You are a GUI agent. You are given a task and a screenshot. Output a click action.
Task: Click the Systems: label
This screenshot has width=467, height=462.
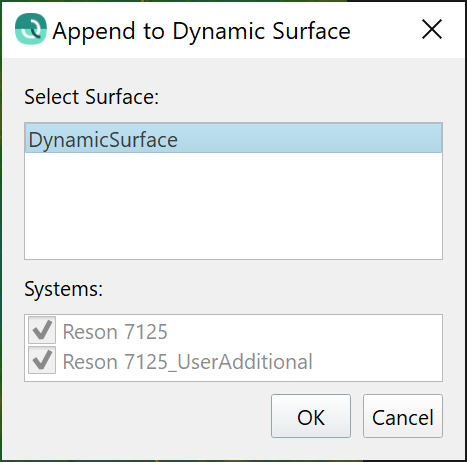pyautogui.click(x=63, y=289)
